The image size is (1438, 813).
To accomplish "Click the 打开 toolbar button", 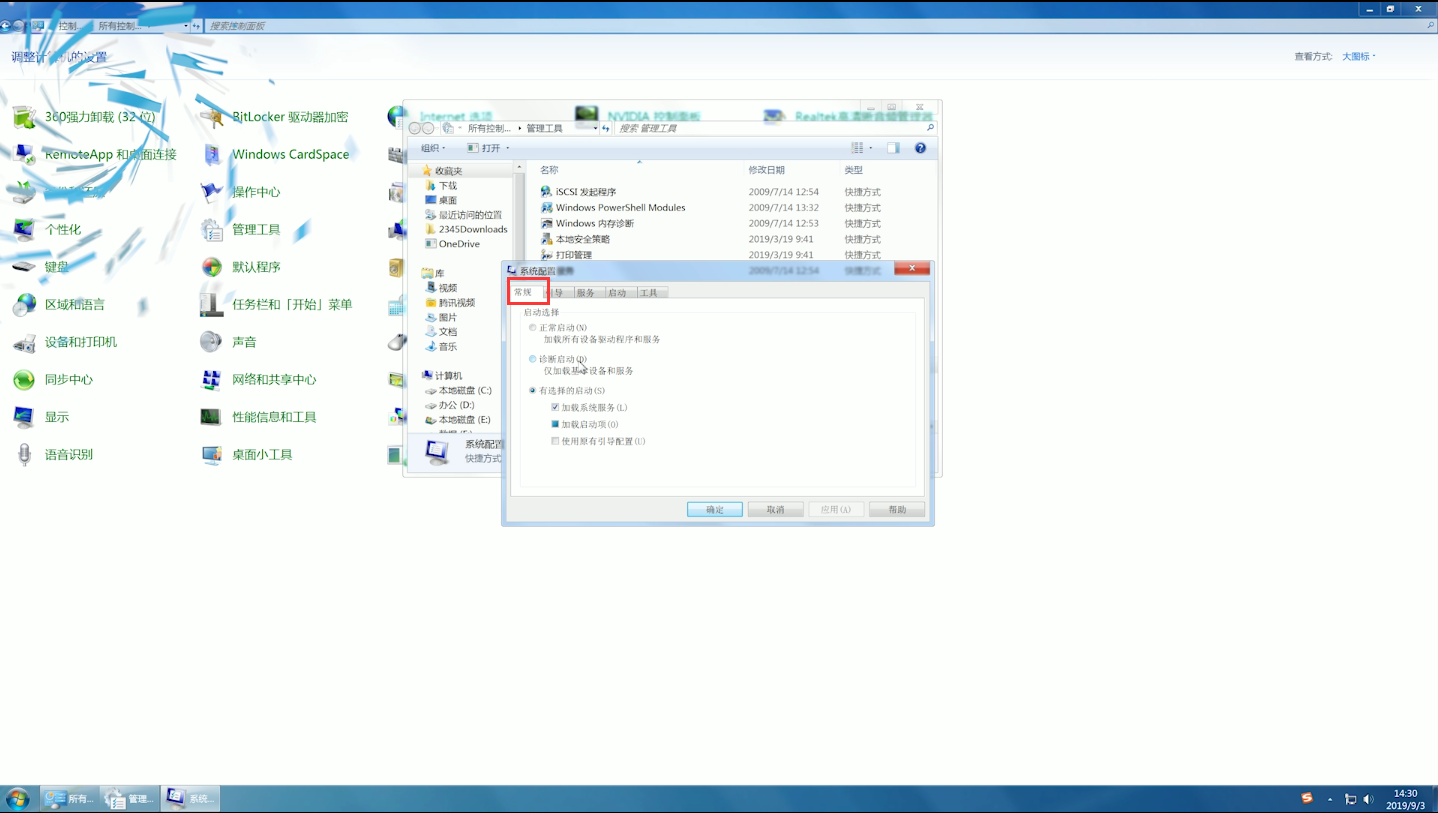I will [484, 148].
